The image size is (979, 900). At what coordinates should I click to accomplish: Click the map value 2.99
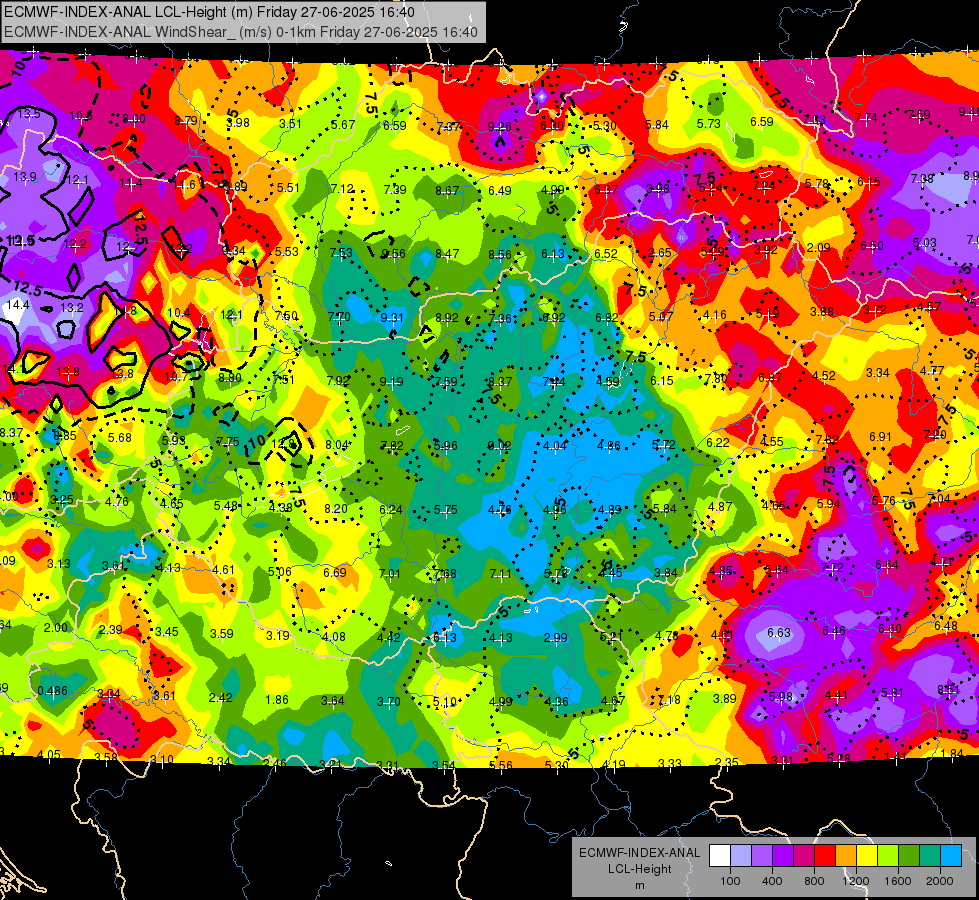[x=556, y=637]
